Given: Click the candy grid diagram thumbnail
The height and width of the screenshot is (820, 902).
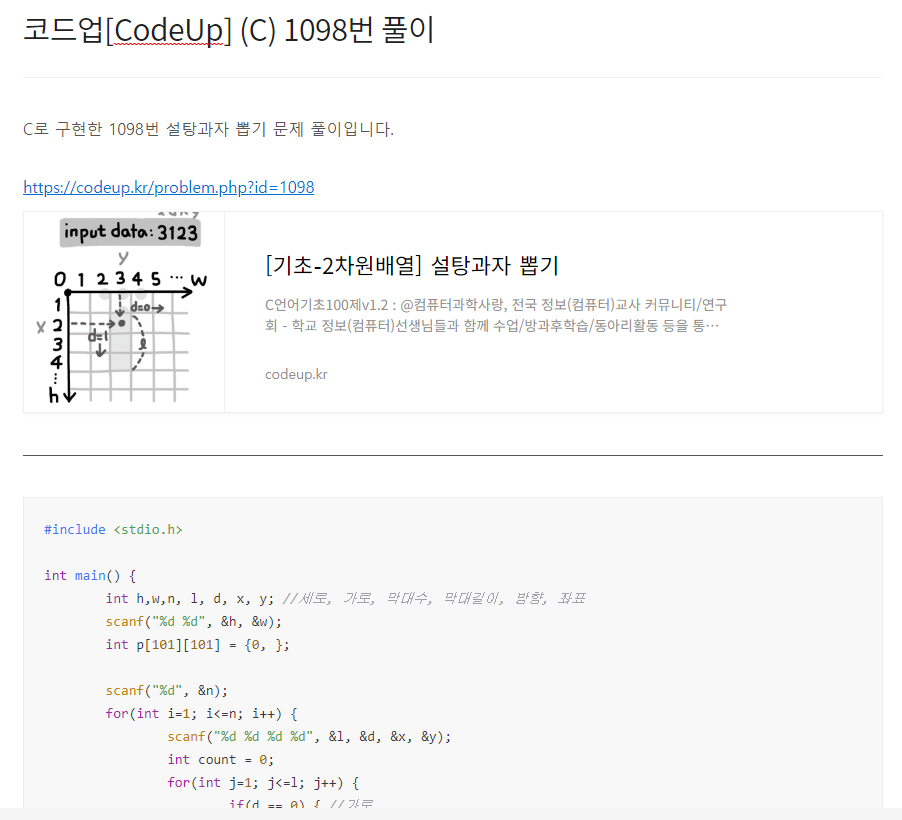Looking at the screenshot, I should coord(124,311).
